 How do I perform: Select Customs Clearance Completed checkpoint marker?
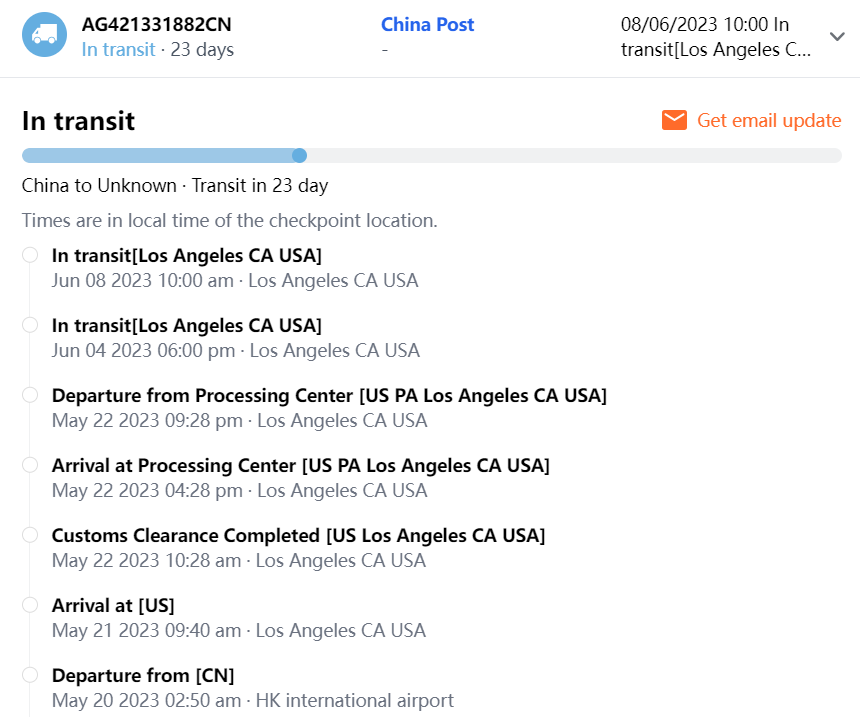point(30,535)
